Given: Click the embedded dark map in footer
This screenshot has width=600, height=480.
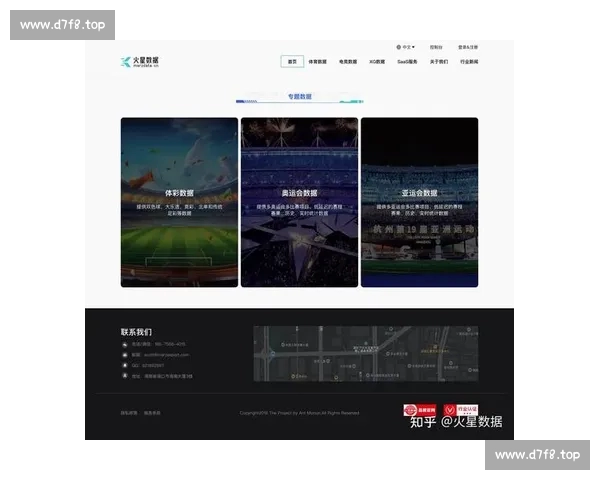Looking at the screenshot, I should [x=366, y=354].
